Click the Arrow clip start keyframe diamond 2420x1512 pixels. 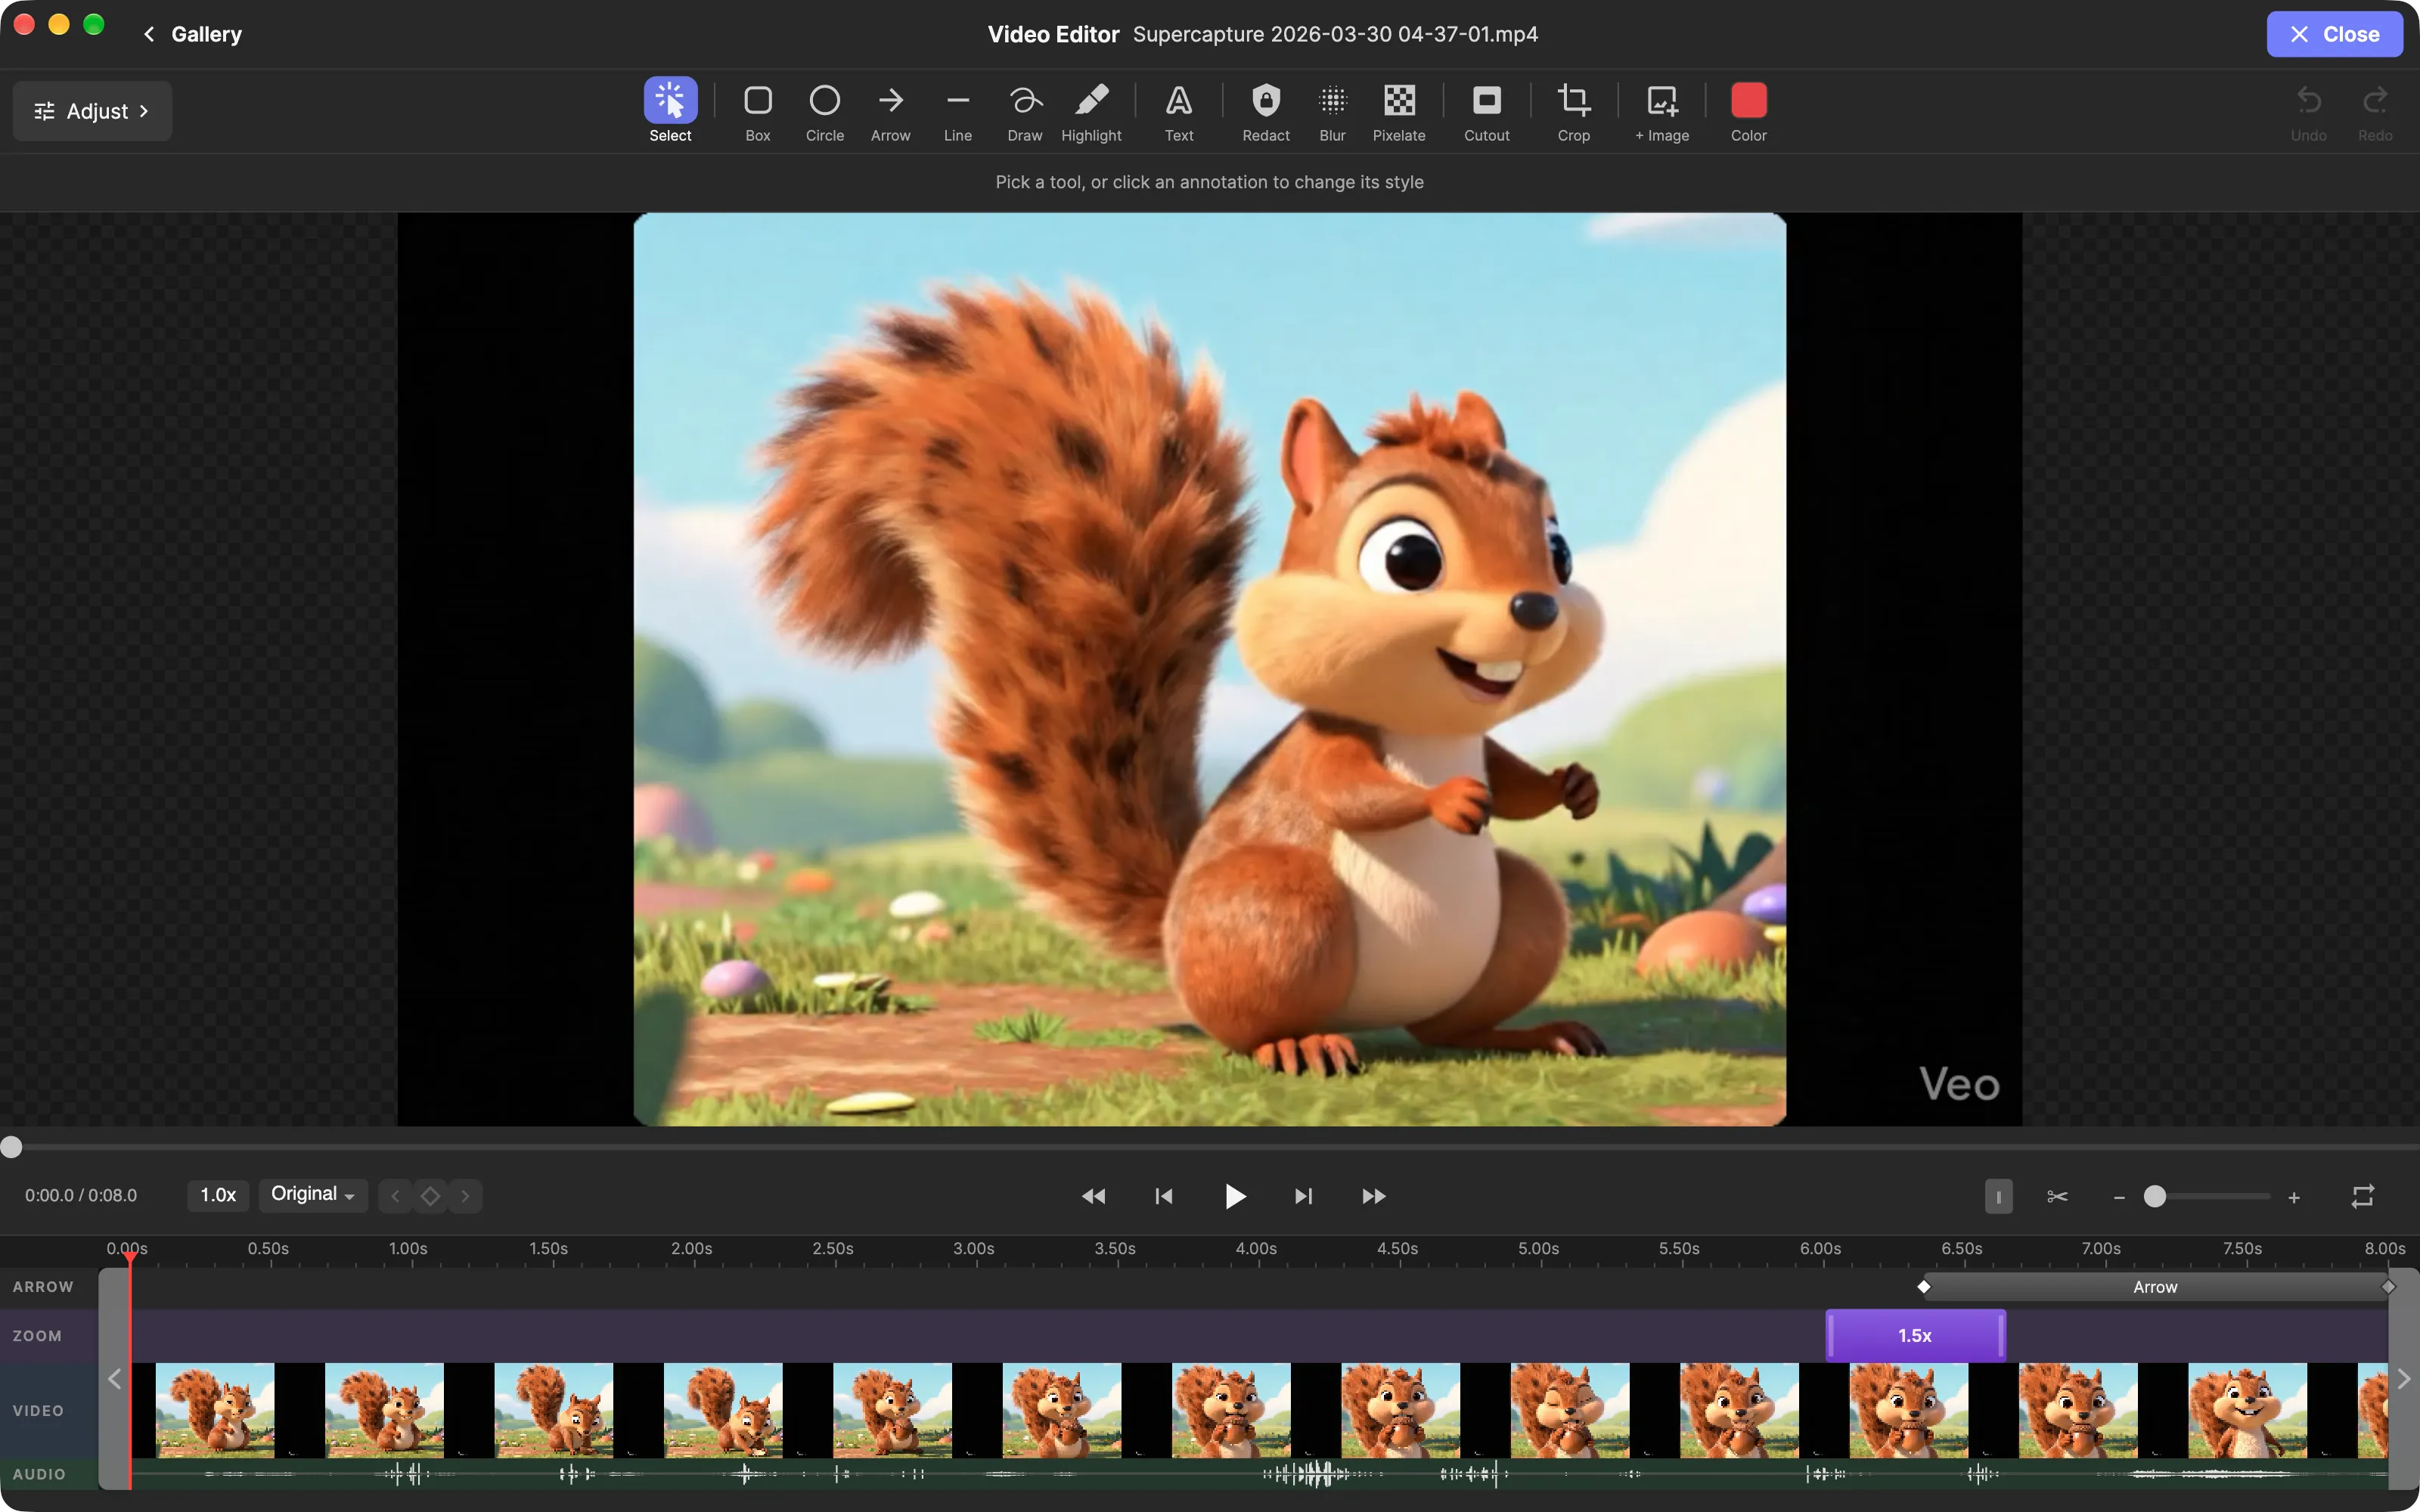pos(1923,1287)
